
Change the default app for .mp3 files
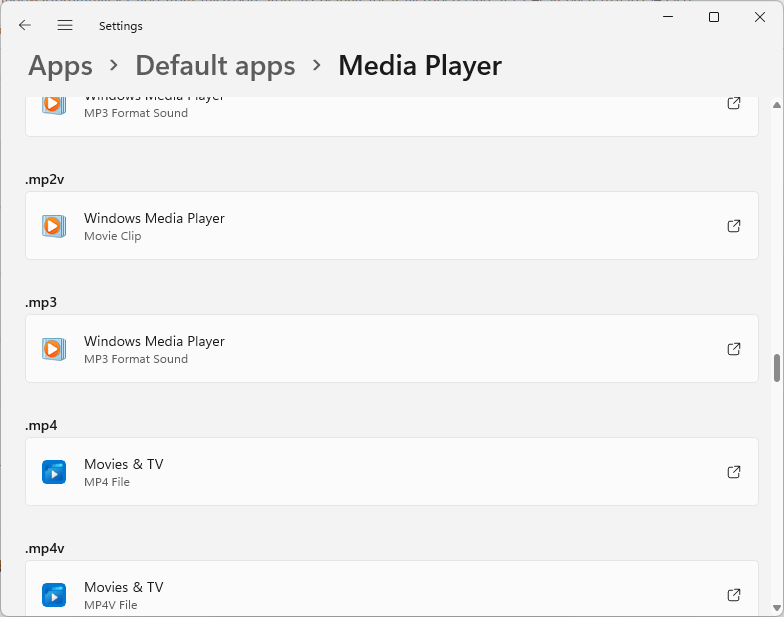[x=392, y=348]
